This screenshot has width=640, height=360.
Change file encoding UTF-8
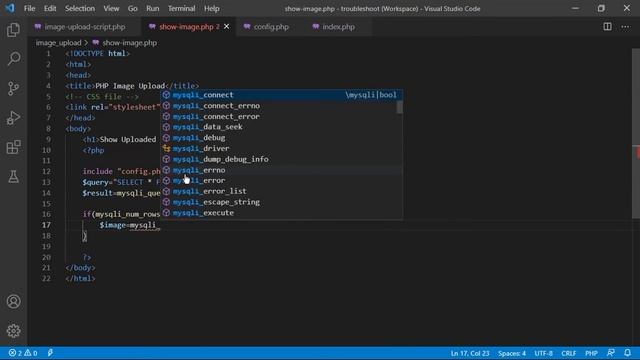(x=543, y=353)
